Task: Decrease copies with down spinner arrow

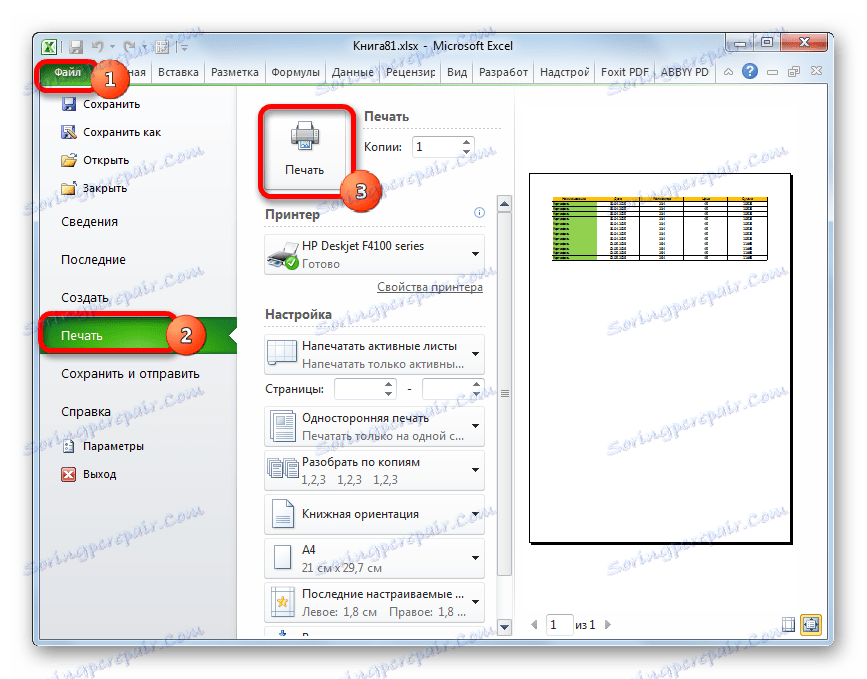Action: [467, 152]
